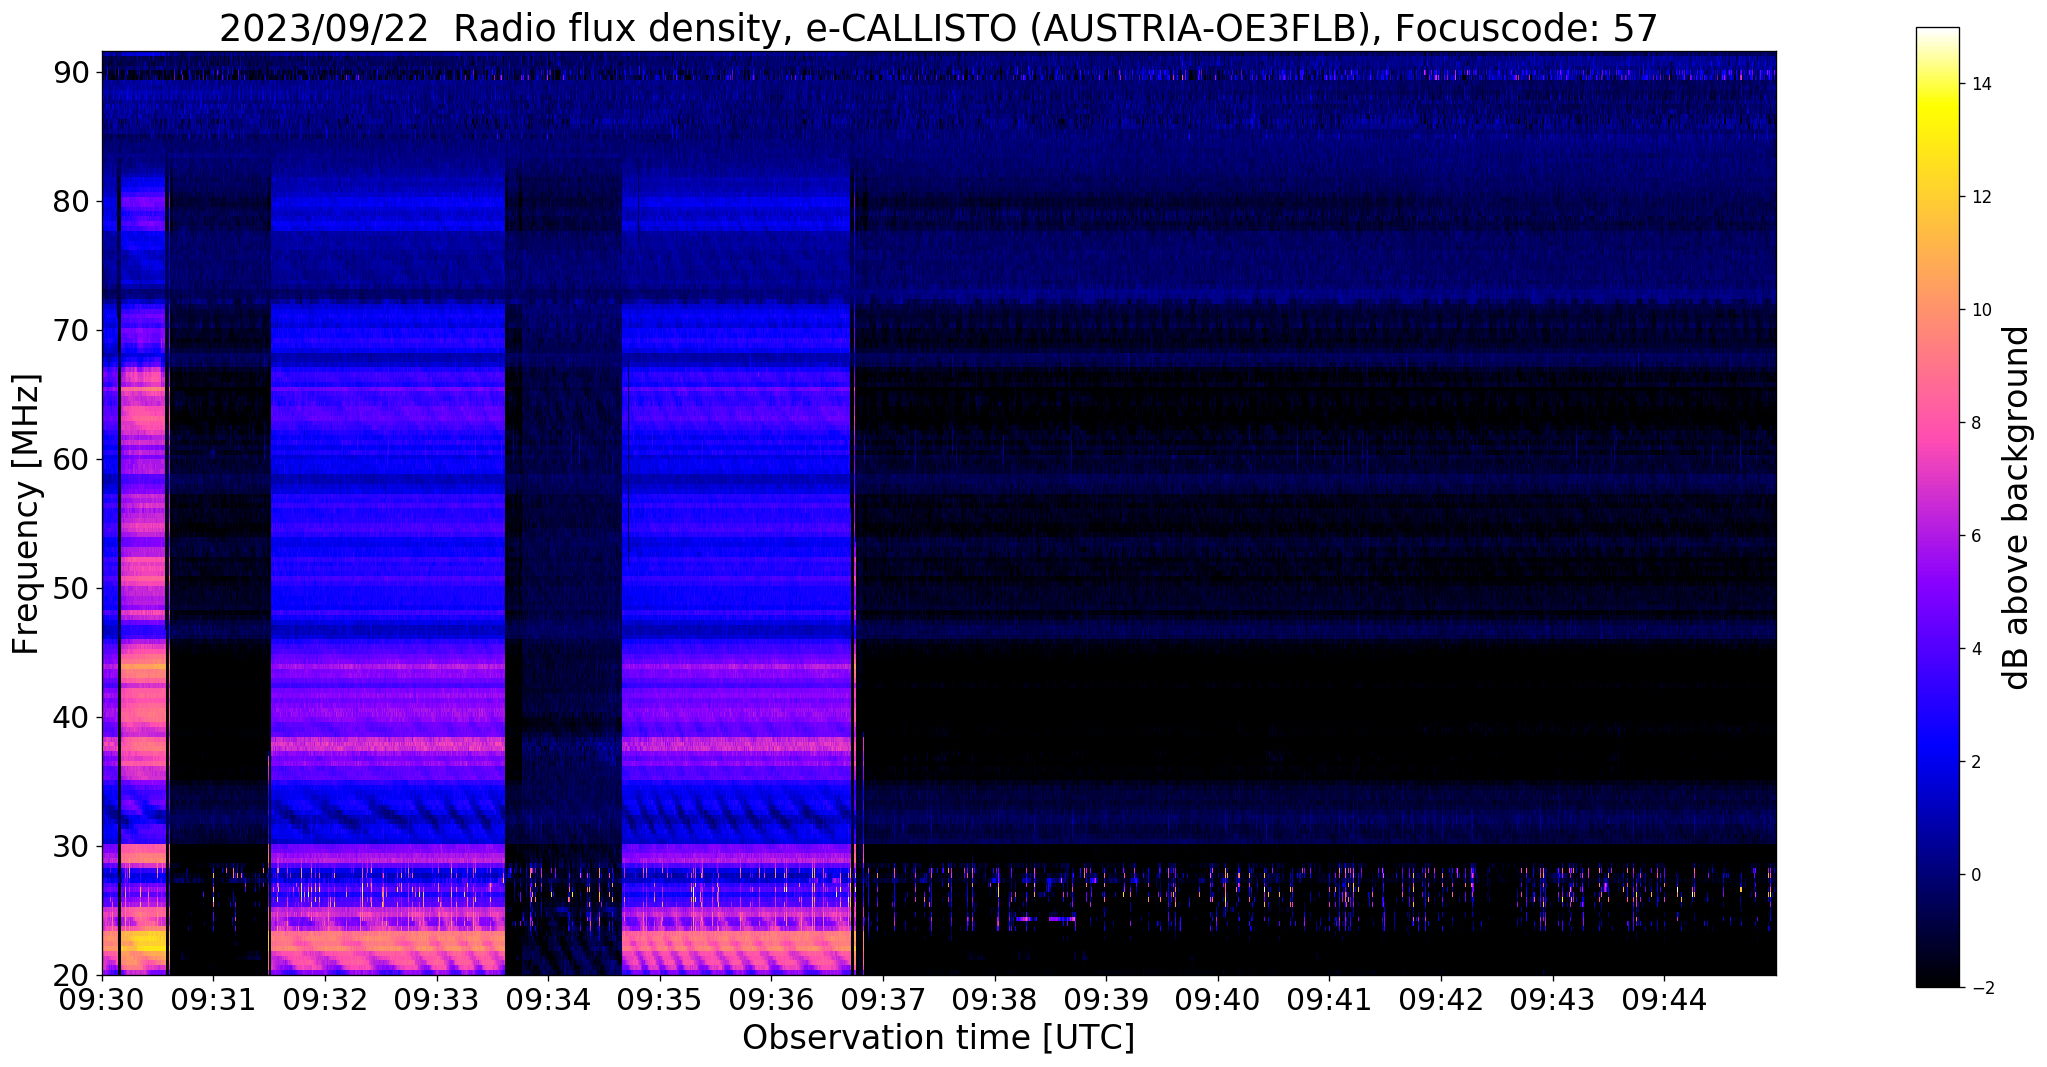Click the 09:41 time tick label

[x=1329, y=998]
